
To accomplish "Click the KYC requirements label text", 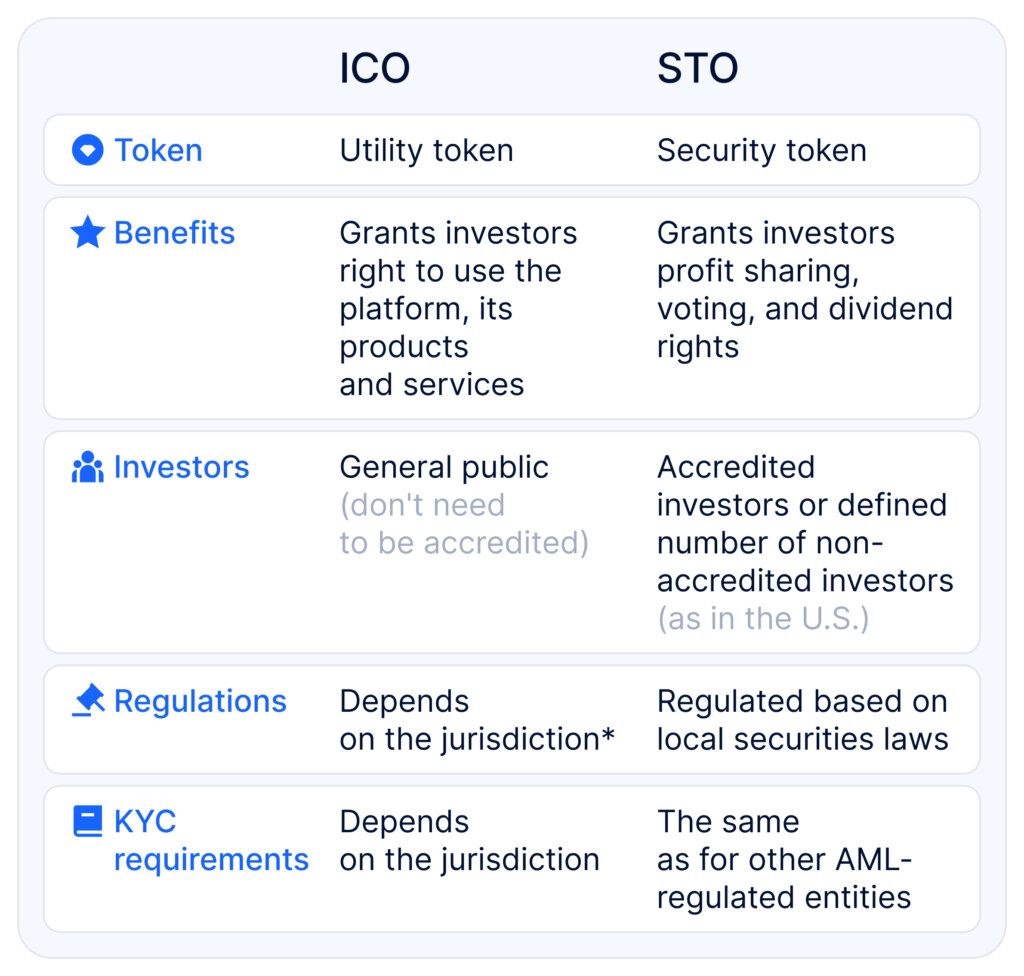I will tap(211, 840).
